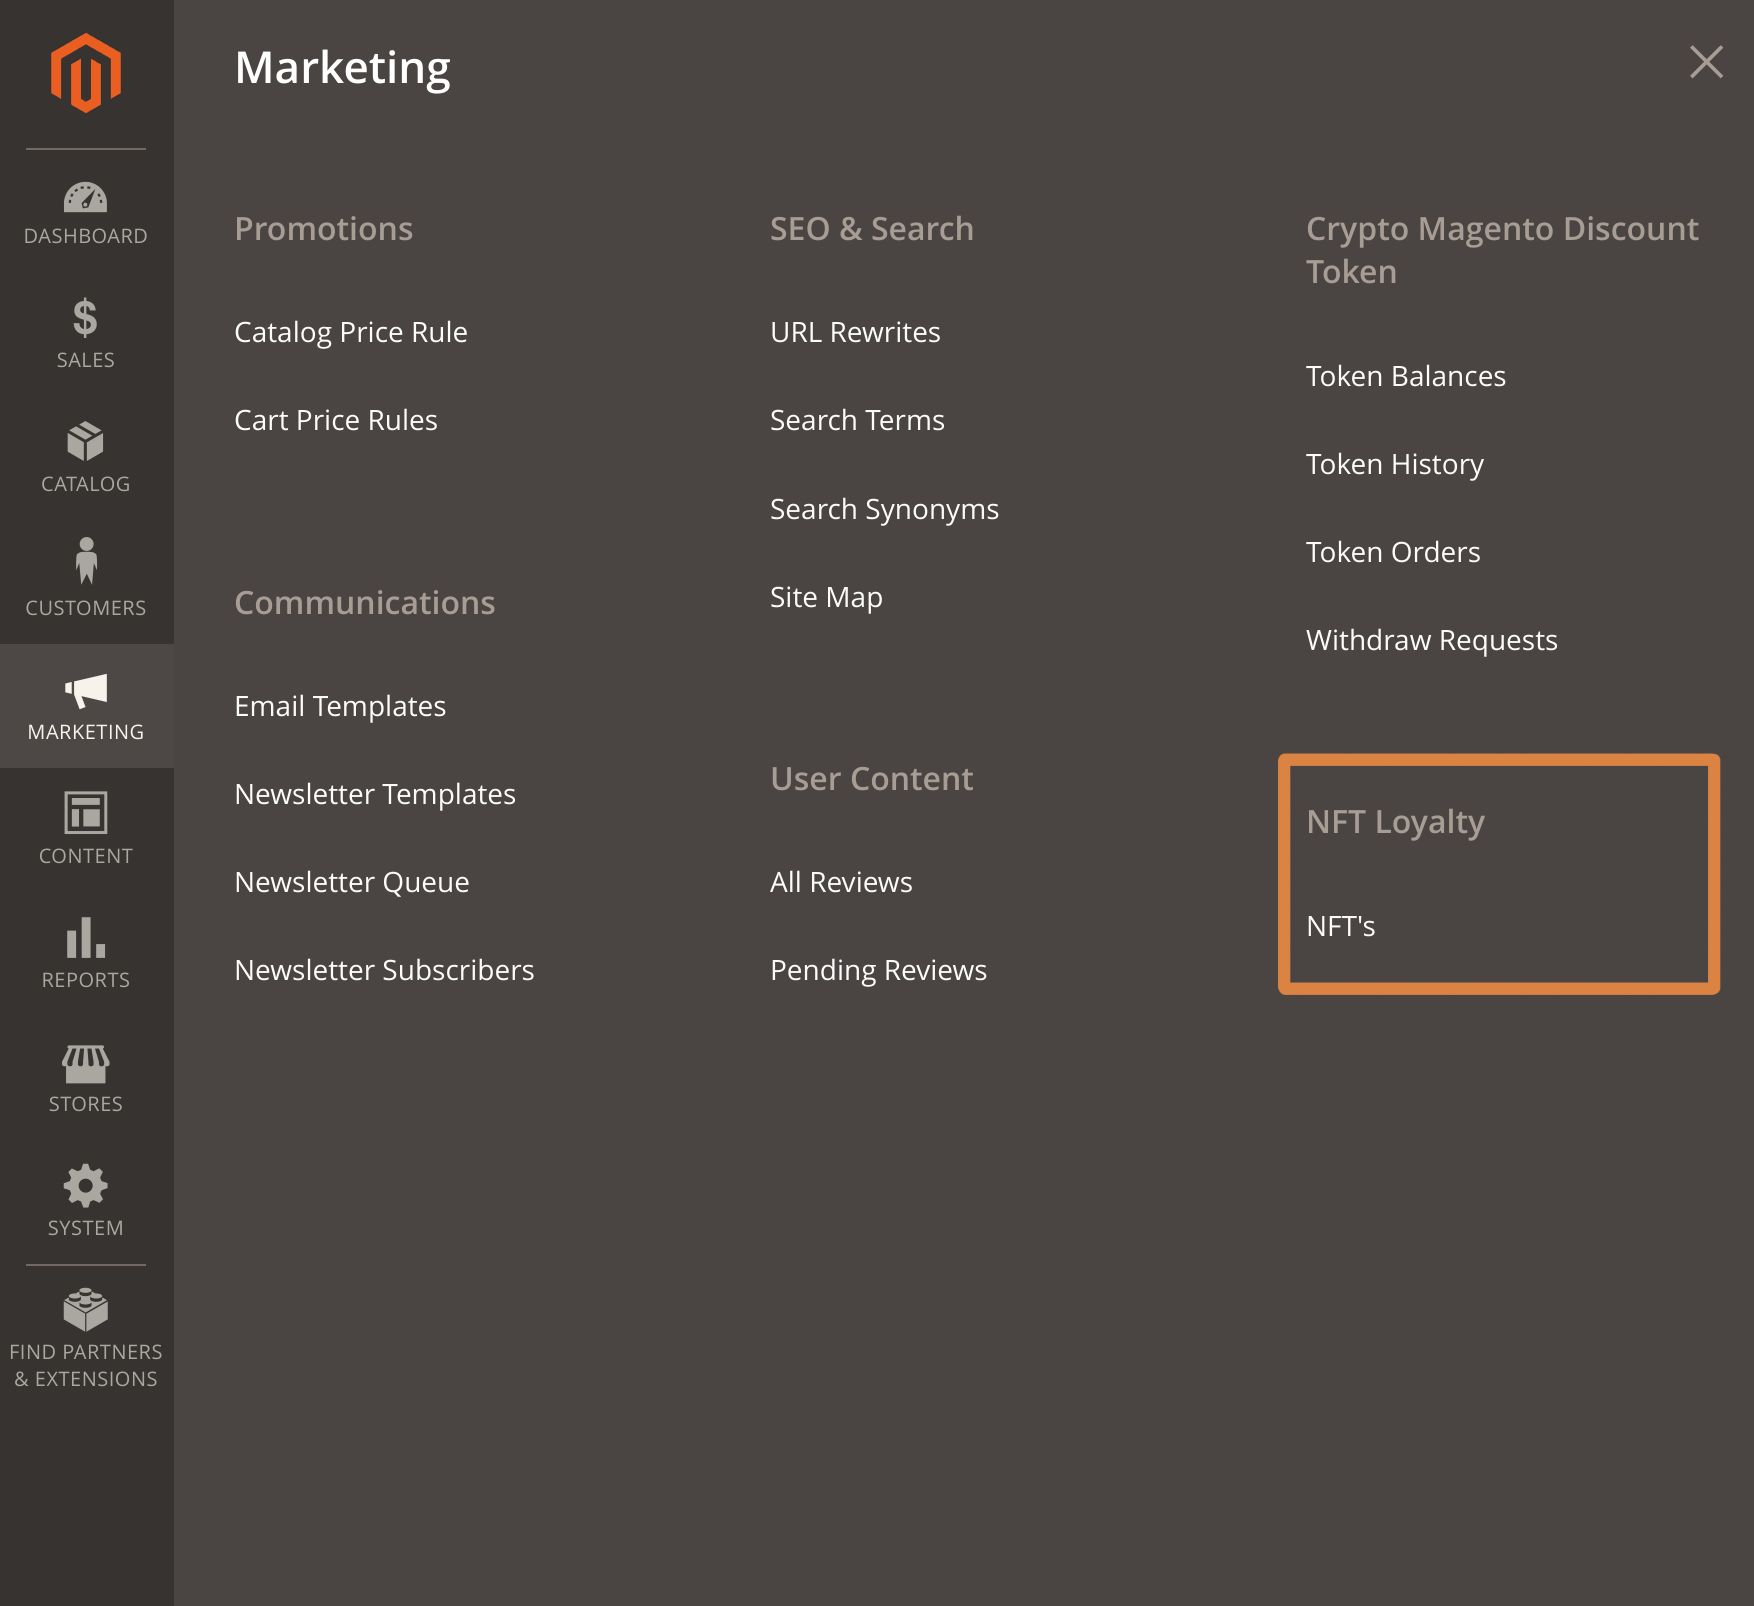Open the Catalog box icon

(86, 442)
